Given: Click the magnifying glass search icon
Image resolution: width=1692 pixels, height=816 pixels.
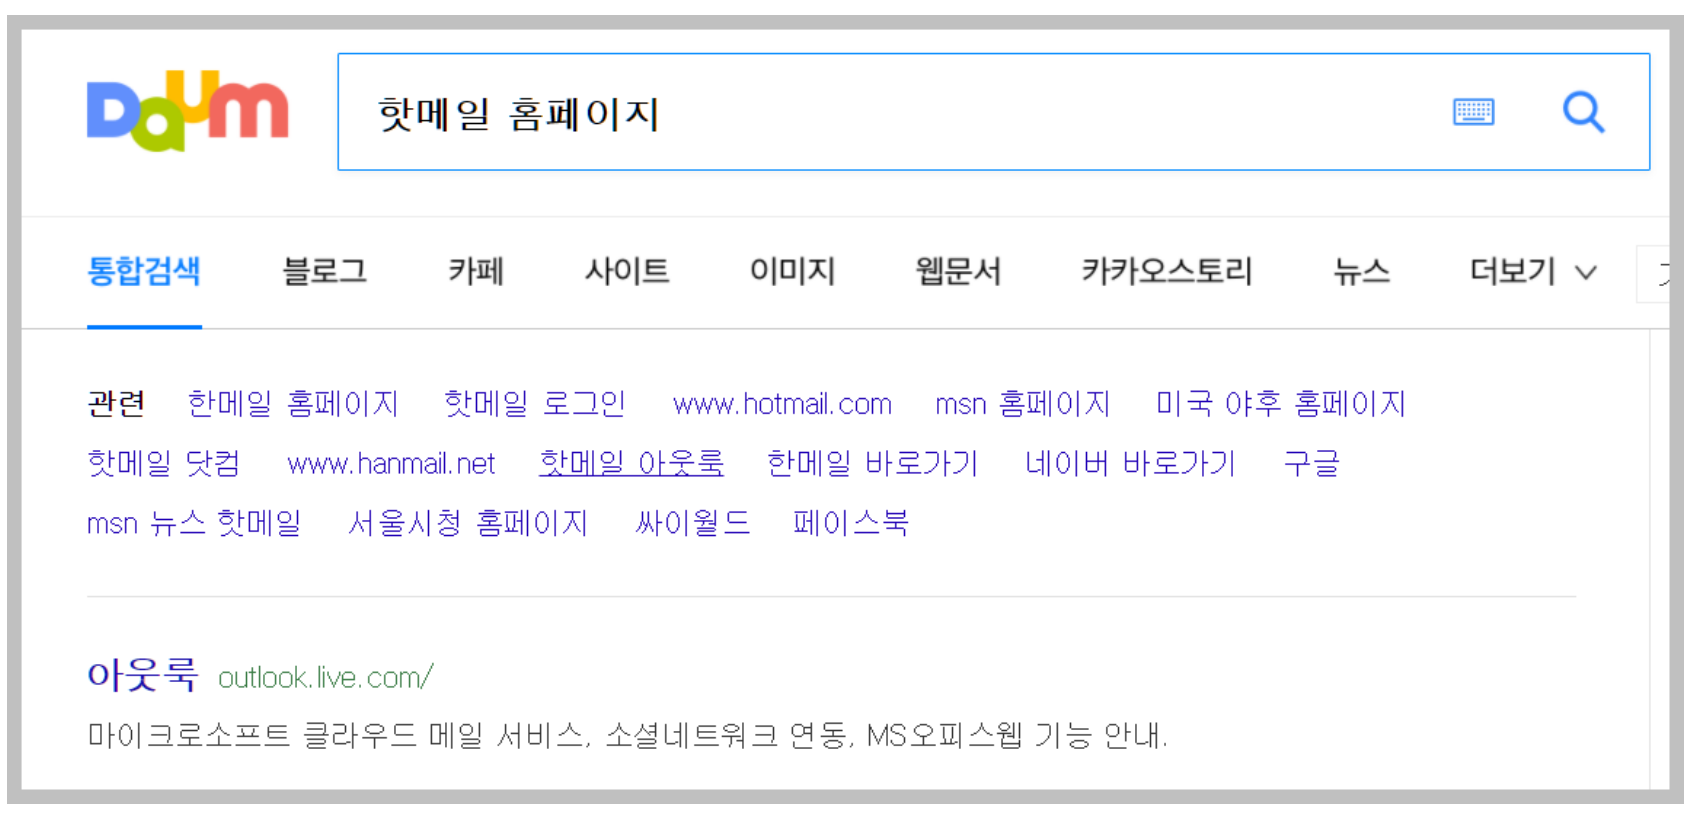Looking at the screenshot, I should point(1584,112).
